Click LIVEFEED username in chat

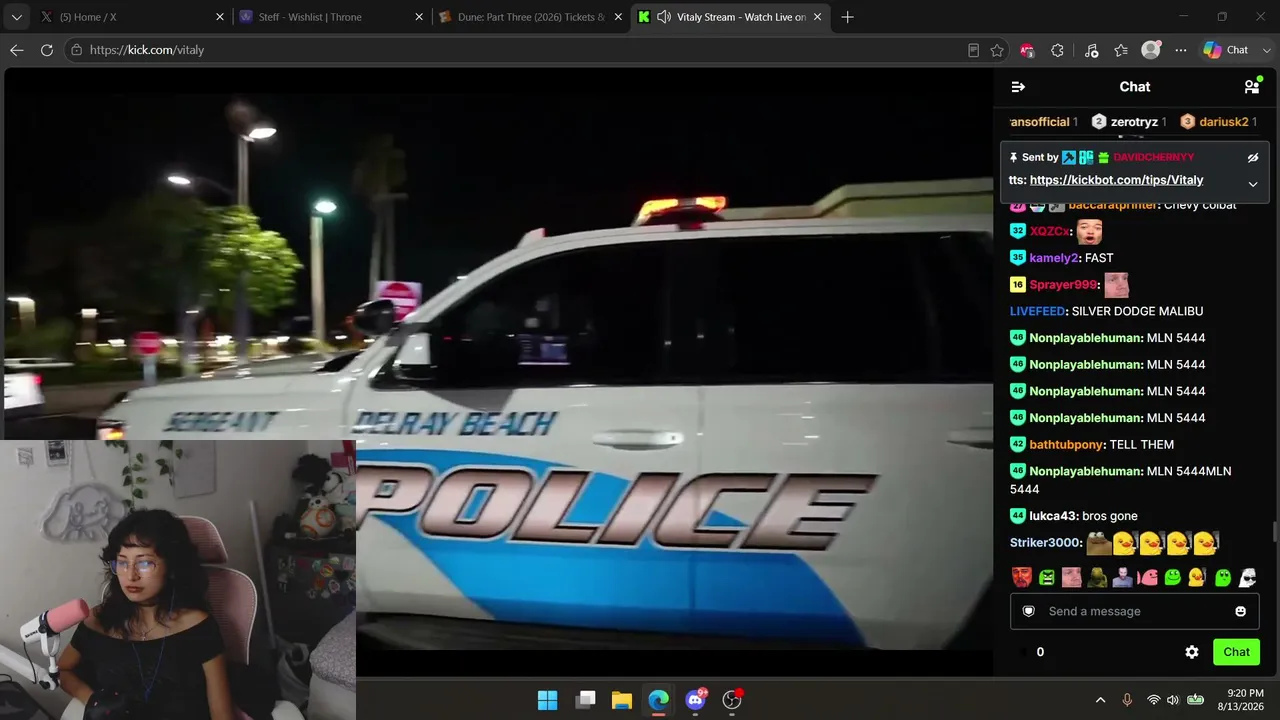pyautogui.click(x=1037, y=311)
